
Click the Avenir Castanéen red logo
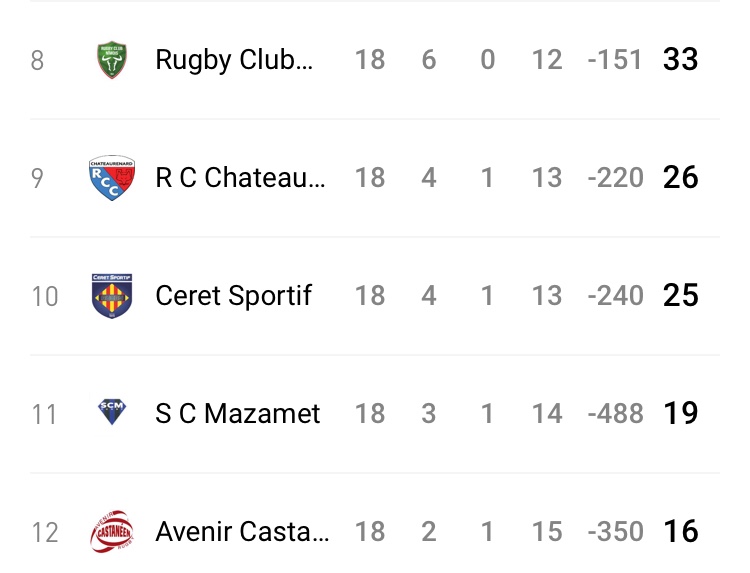pyautogui.click(x=111, y=531)
